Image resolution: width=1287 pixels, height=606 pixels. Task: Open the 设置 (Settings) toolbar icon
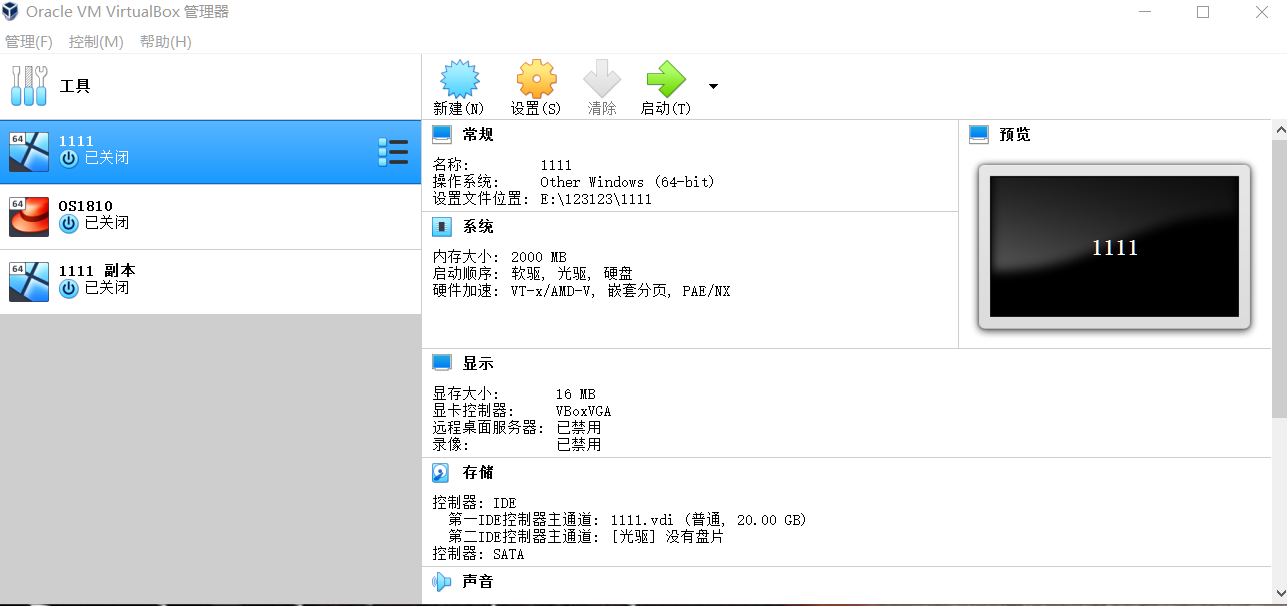click(x=536, y=78)
